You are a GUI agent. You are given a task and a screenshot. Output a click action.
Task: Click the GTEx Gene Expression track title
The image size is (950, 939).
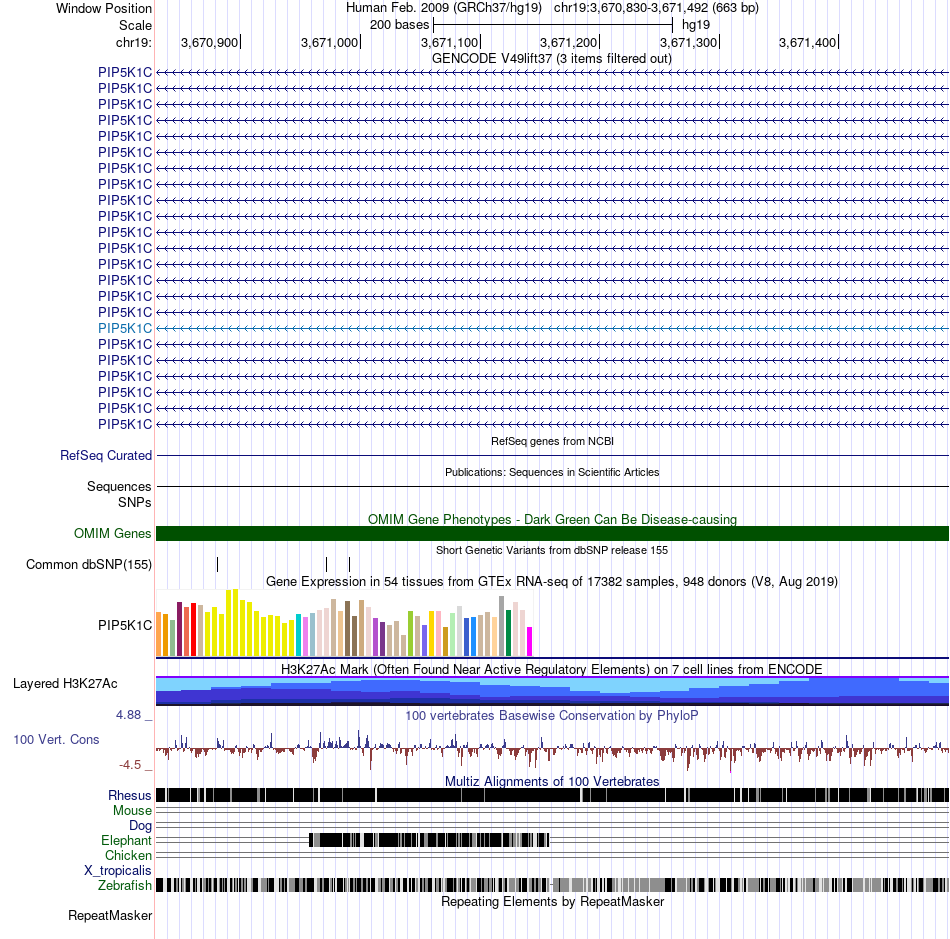[x=552, y=582]
